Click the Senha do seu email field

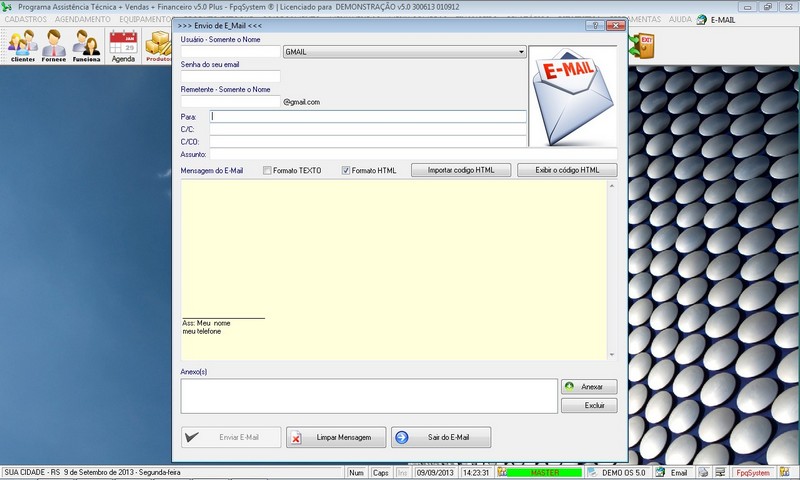point(231,77)
